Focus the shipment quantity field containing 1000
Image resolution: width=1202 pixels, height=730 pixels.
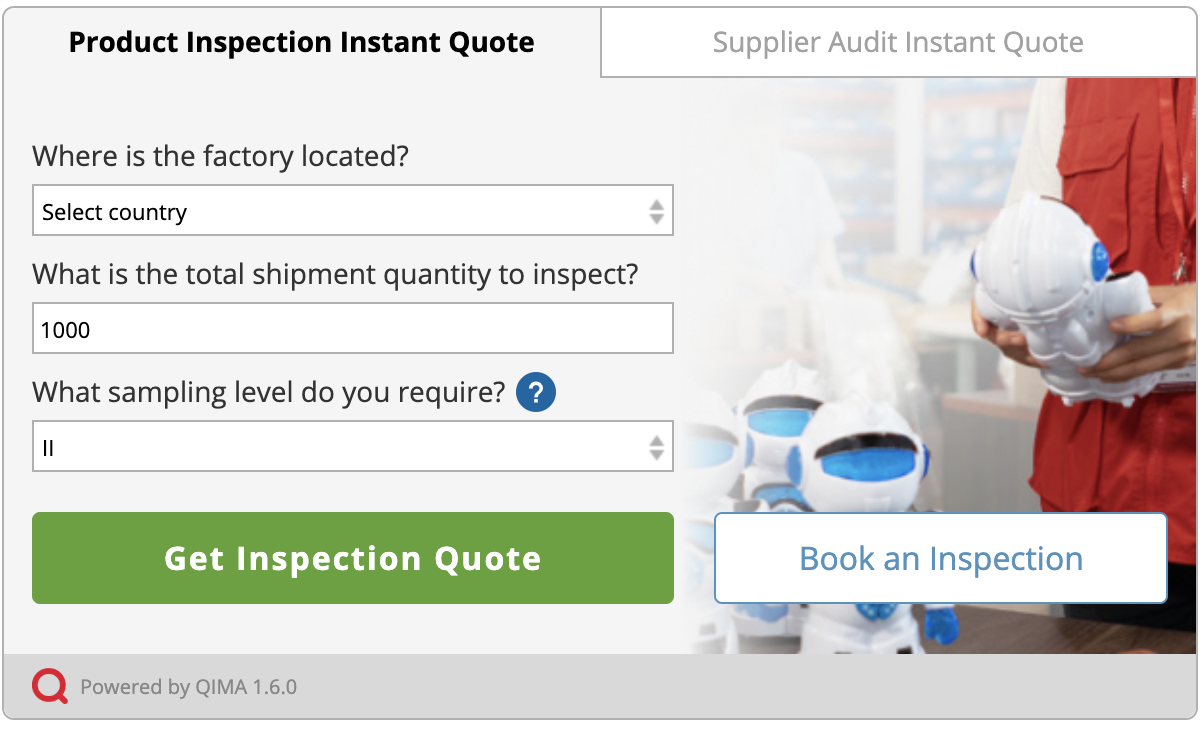click(352, 329)
